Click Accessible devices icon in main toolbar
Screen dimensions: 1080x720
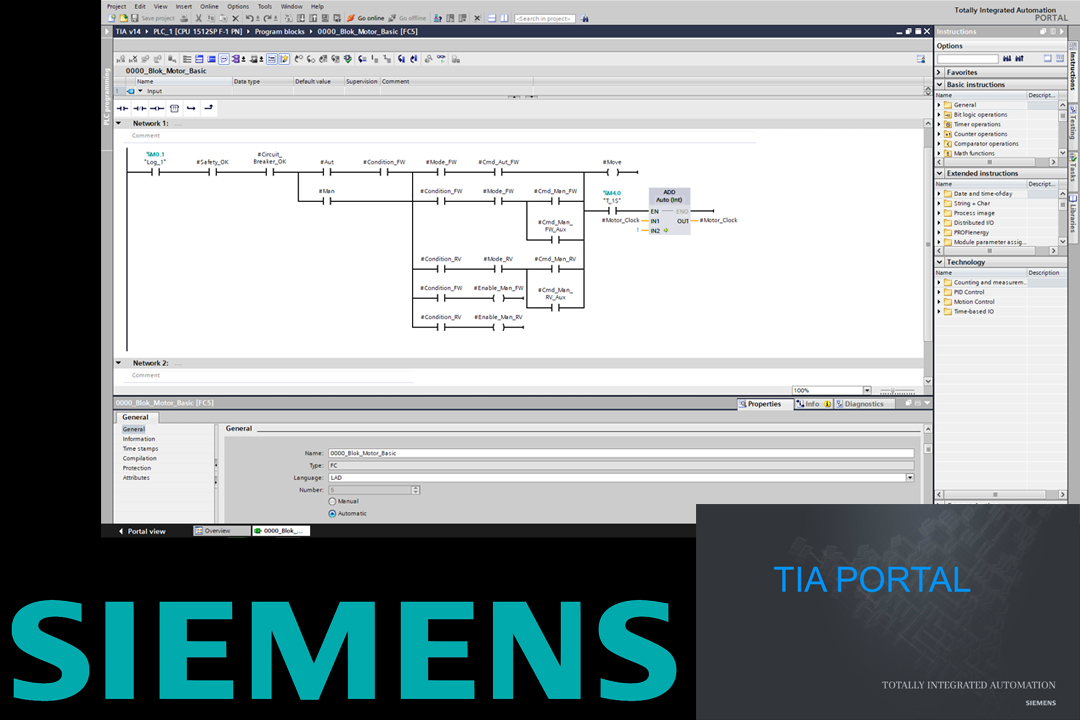[437, 19]
